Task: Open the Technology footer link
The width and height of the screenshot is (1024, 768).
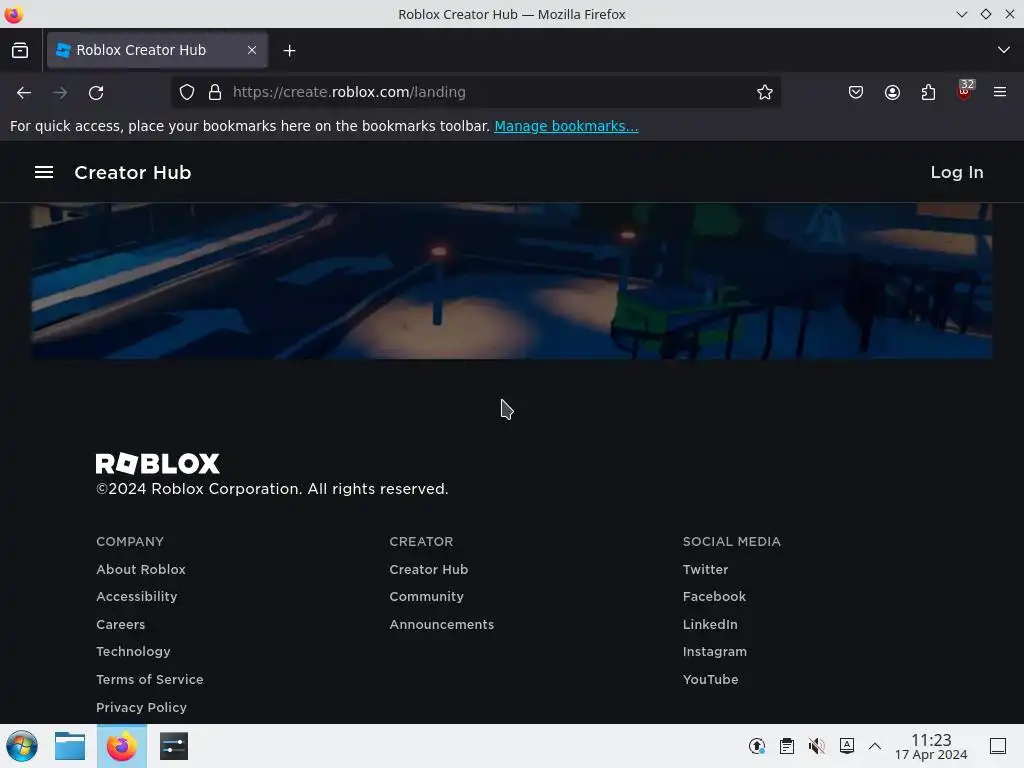Action: tap(133, 652)
